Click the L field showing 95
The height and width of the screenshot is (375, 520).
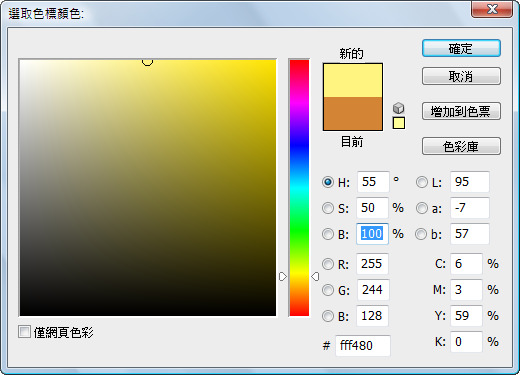point(470,182)
